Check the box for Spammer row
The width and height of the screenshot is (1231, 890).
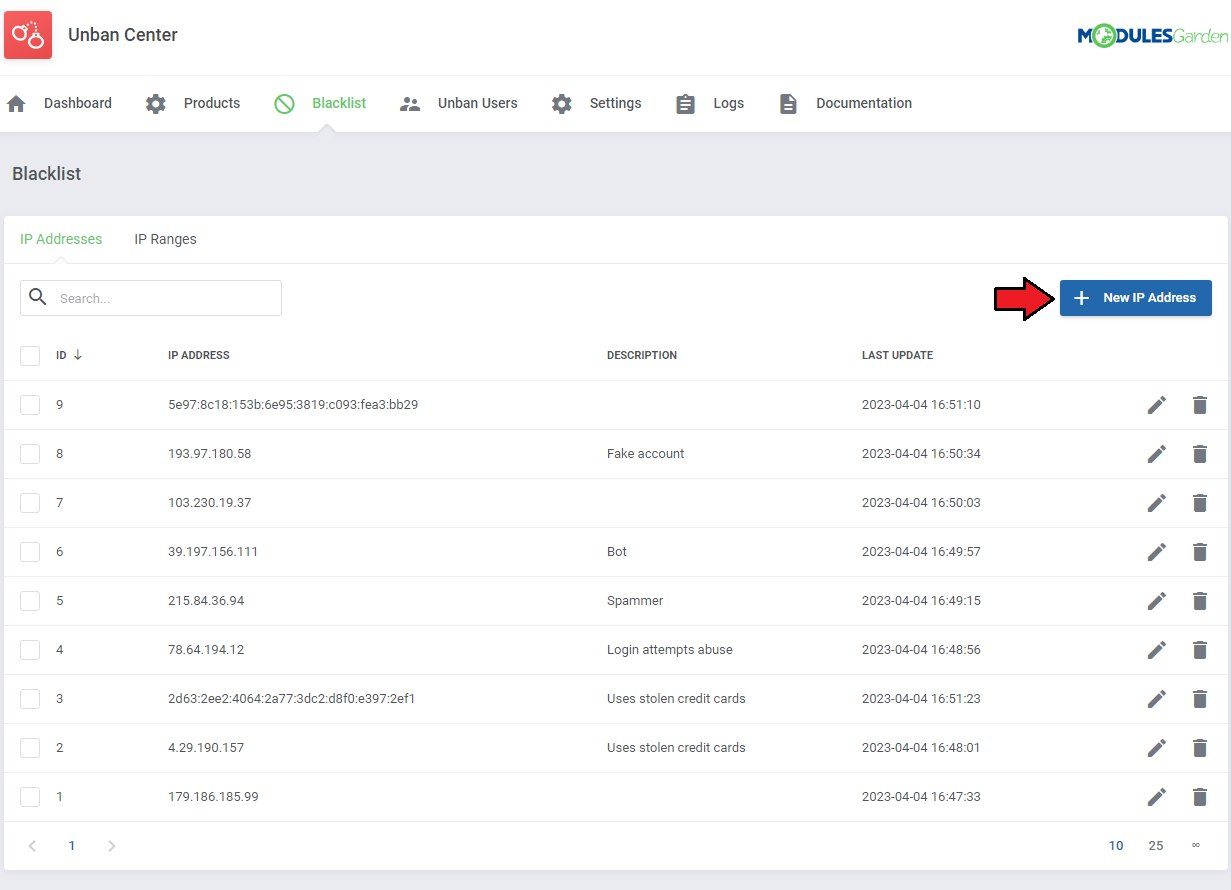tap(30, 601)
